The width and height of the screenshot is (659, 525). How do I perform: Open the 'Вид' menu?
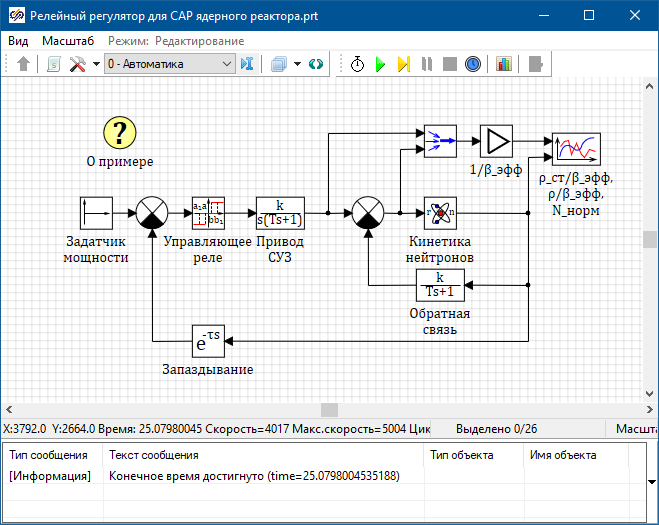pyautogui.click(x=18, y=41)
